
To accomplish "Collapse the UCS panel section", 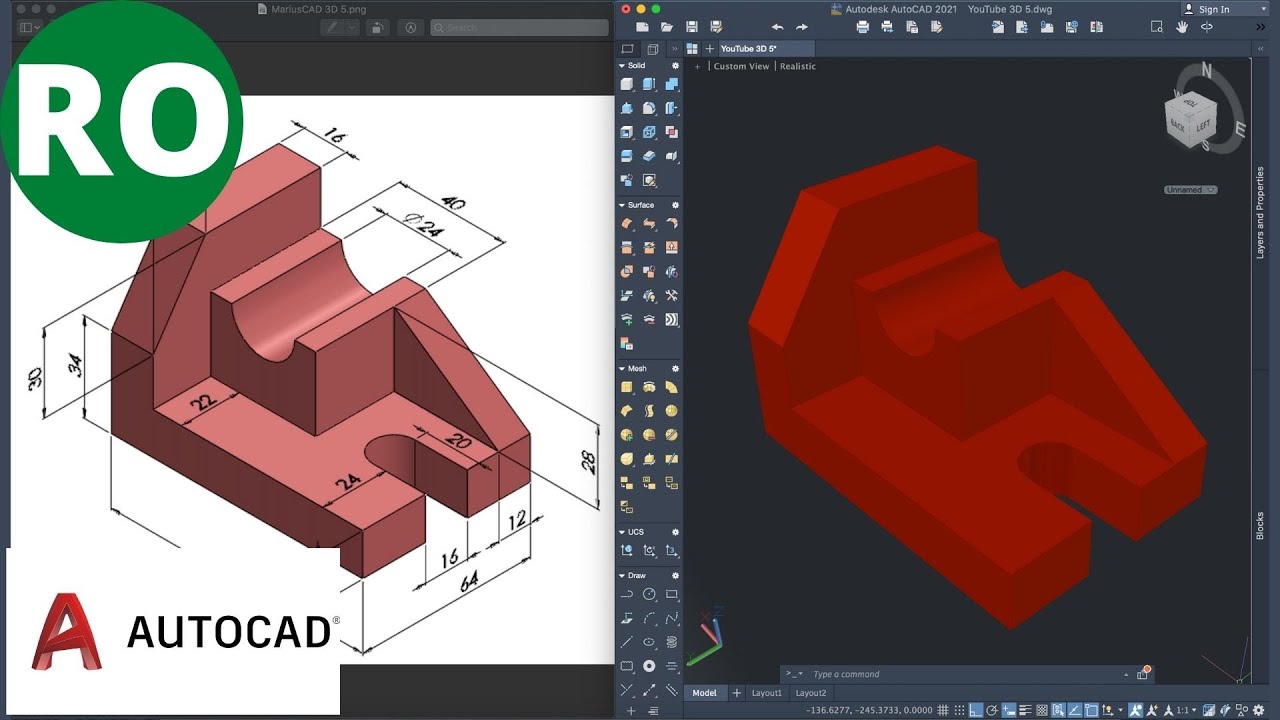I will tap(622, 532).
